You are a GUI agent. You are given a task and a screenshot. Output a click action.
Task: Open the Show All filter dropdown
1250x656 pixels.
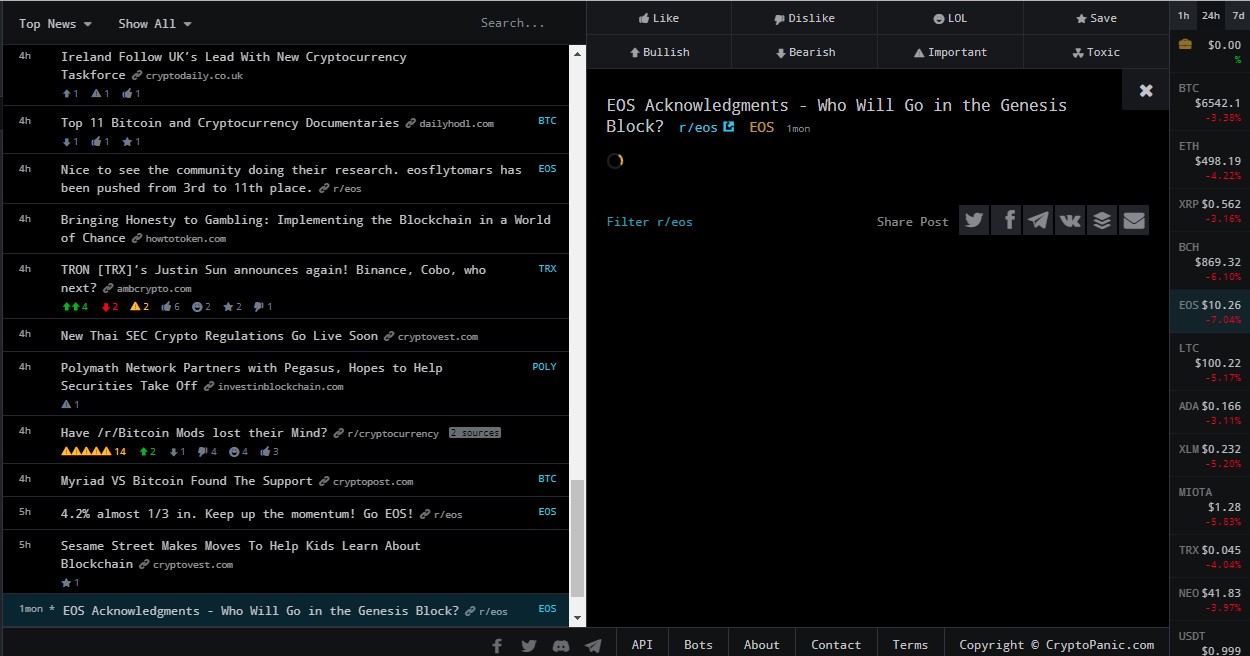click(x=155, y=23)
